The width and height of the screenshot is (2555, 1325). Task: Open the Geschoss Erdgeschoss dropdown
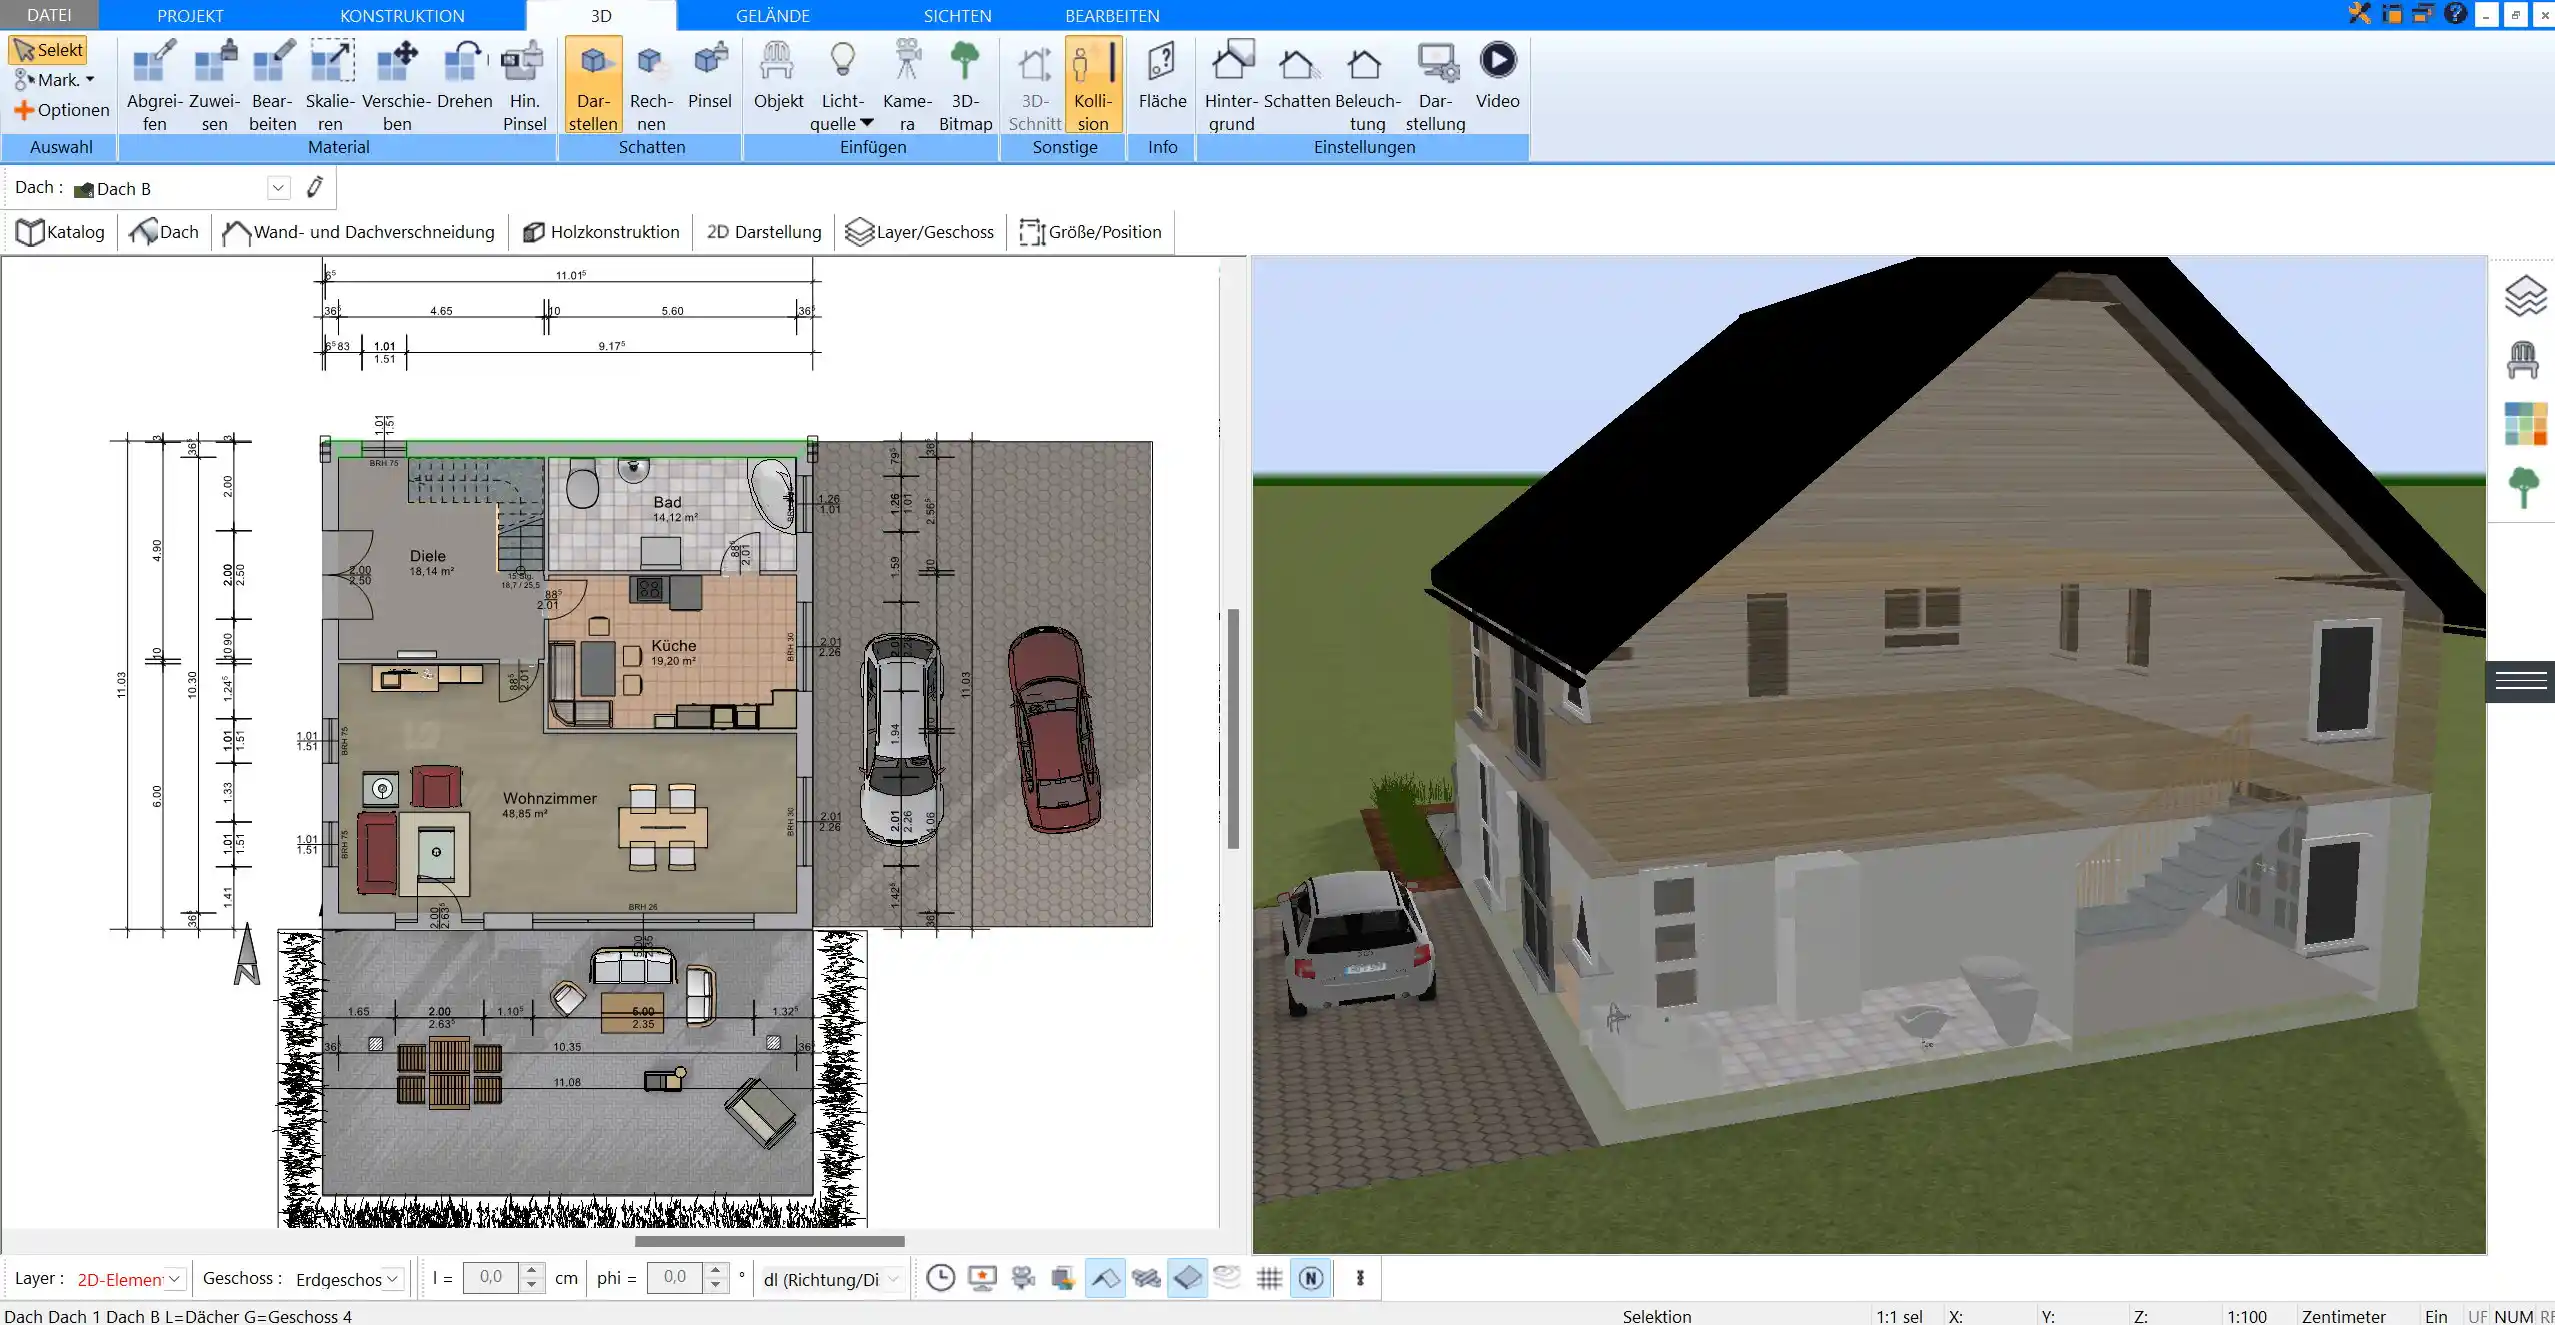point(393,1279)
